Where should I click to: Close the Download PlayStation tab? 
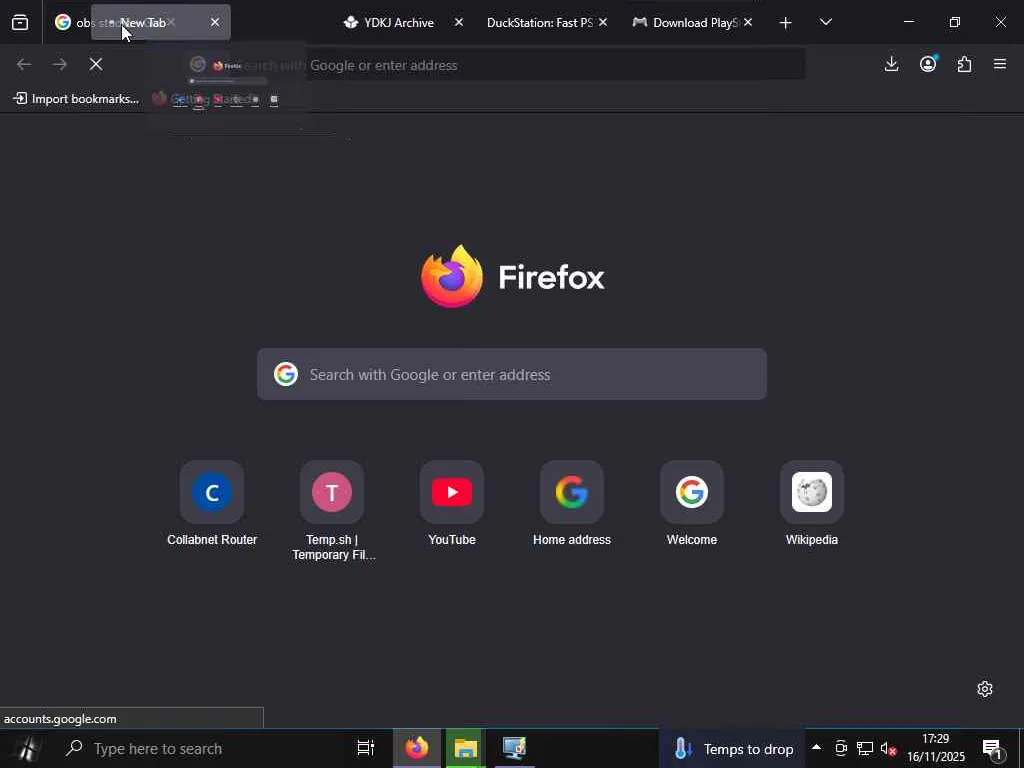click(x=748, y=23)
